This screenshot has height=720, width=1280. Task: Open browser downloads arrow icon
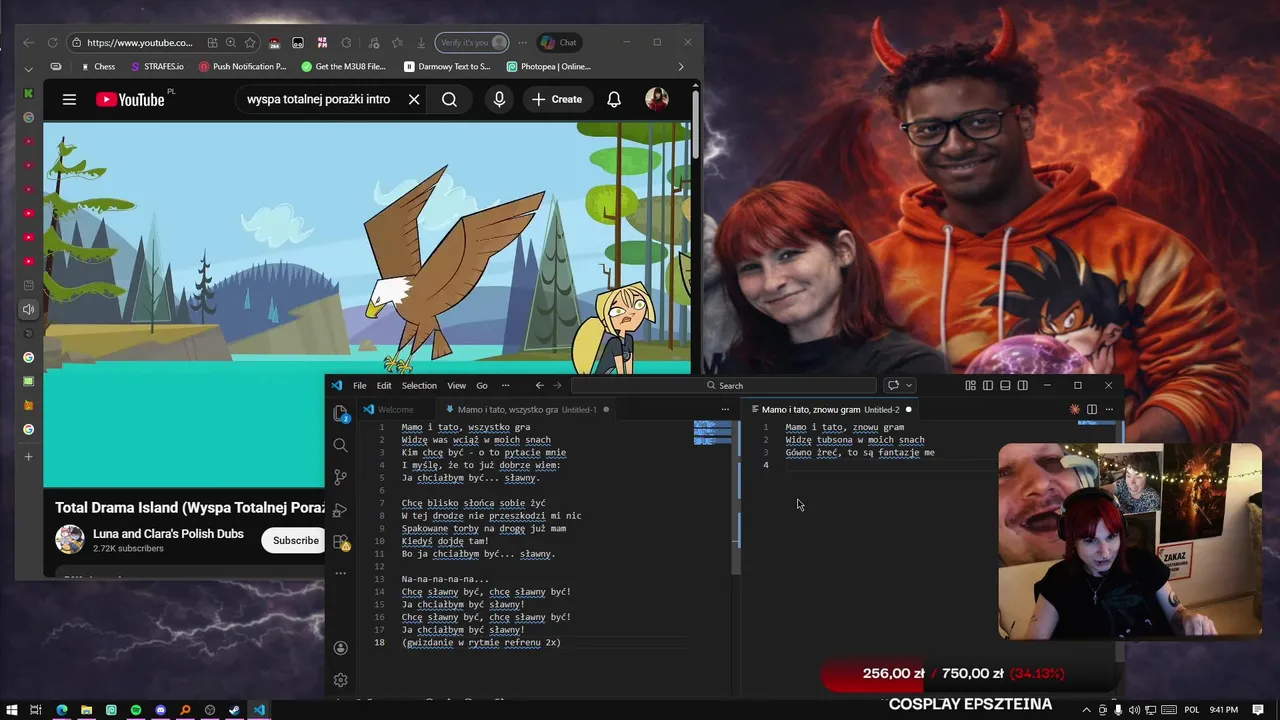click(x=421, y=42)
